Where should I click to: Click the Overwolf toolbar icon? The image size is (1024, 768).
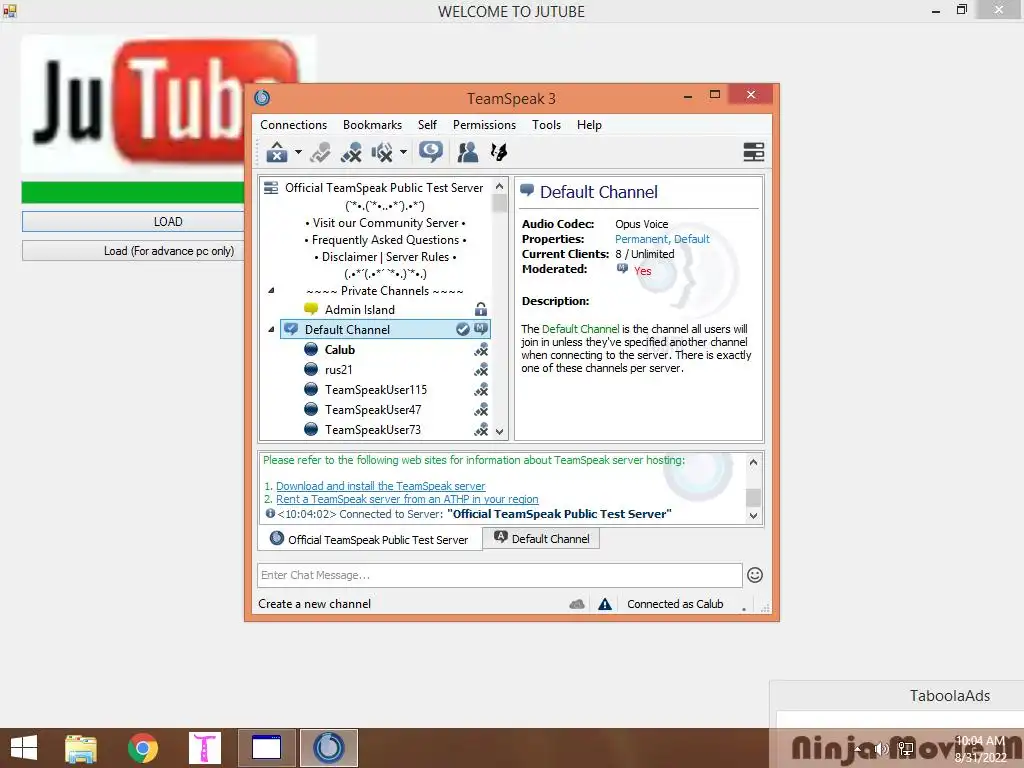coord(499,152)
